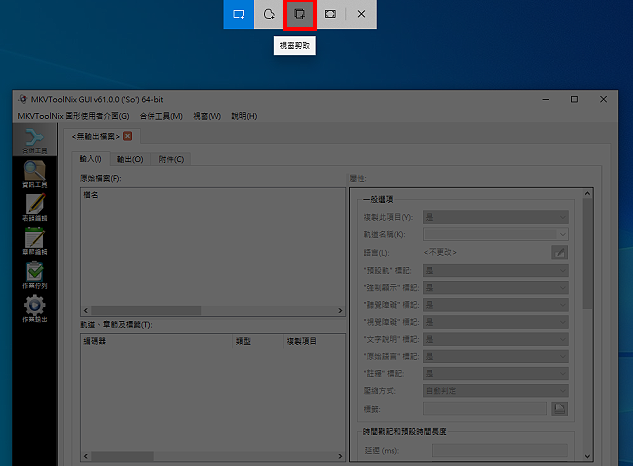
Task: Expand "文字說明" 標記 dropdown
Action: pos(496,339)
